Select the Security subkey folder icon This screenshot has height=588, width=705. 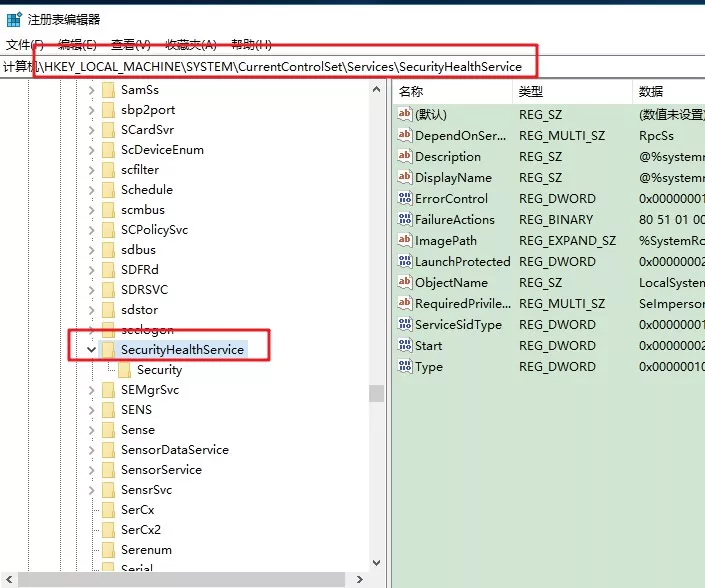tap(125, 370)
